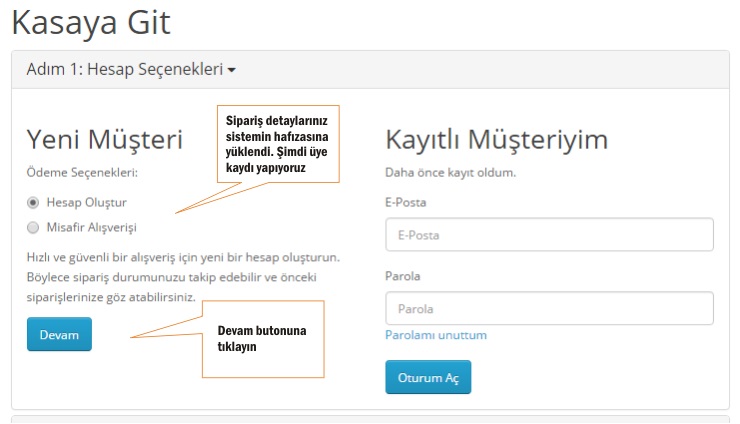Toggle the caret beside Hesap Seçenekleri
740x424 pixels.
232,71
